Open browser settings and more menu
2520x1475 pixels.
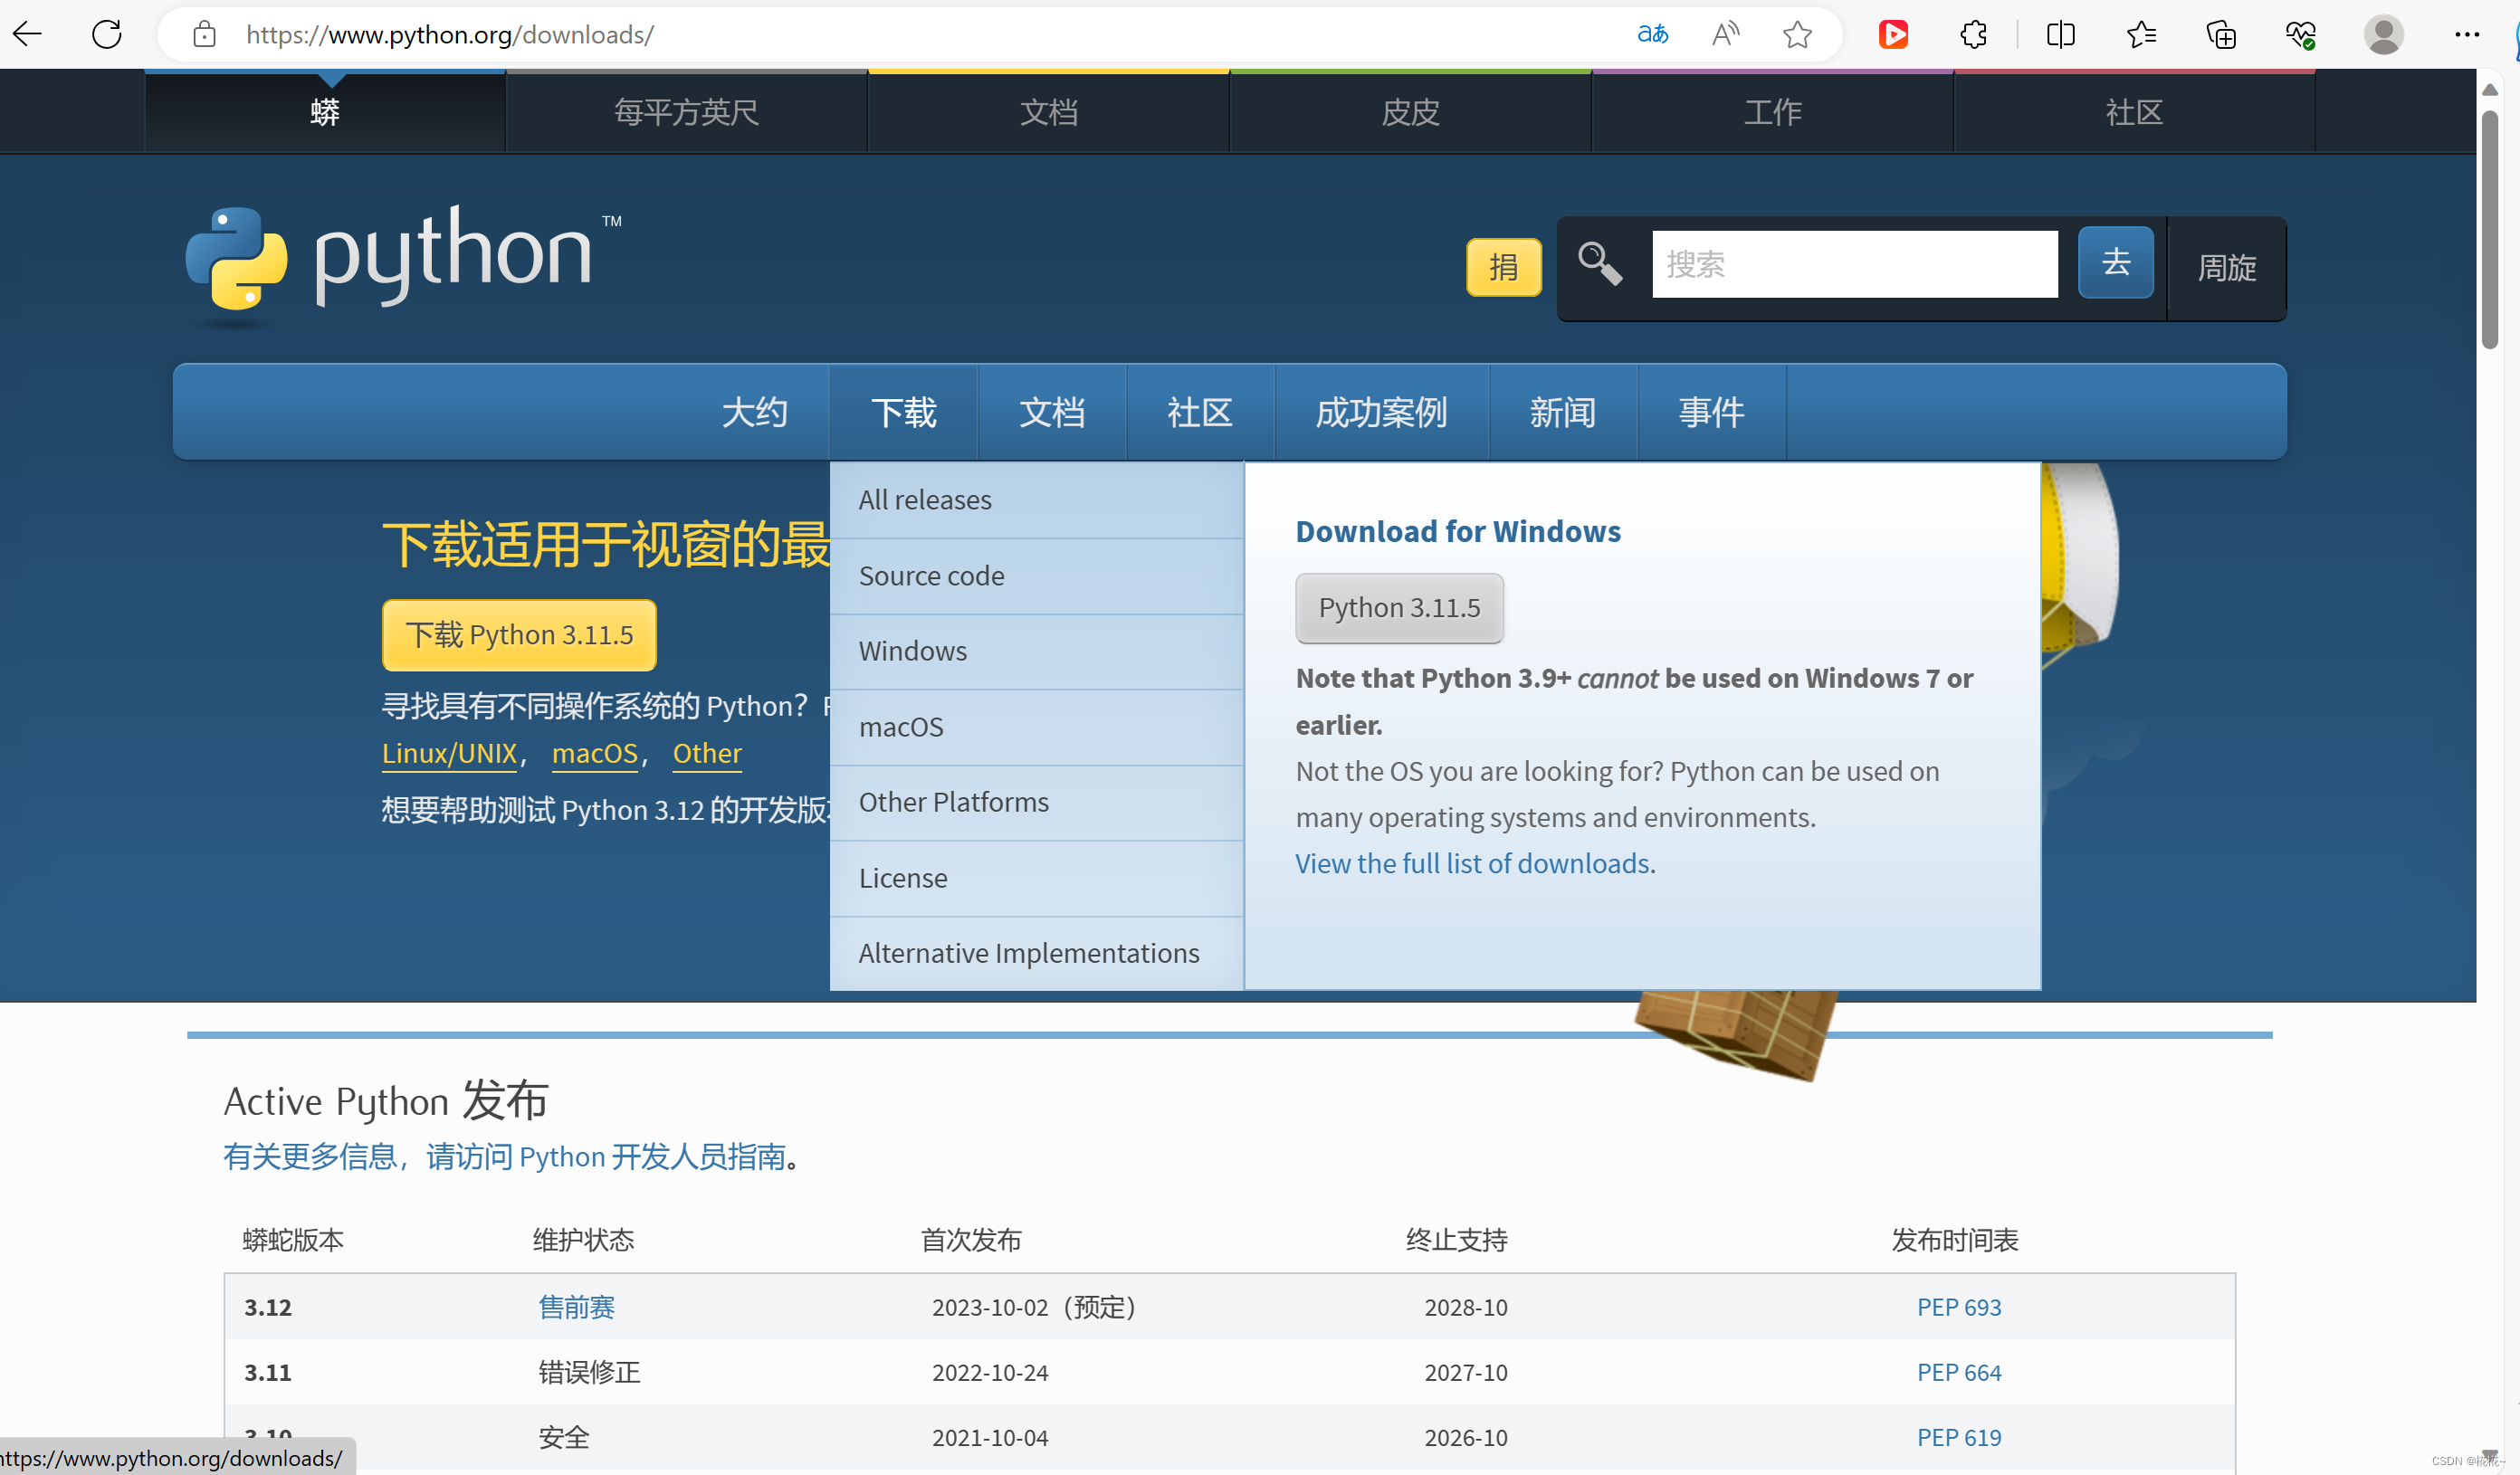pyautogui.click(x=2467, y=34)
